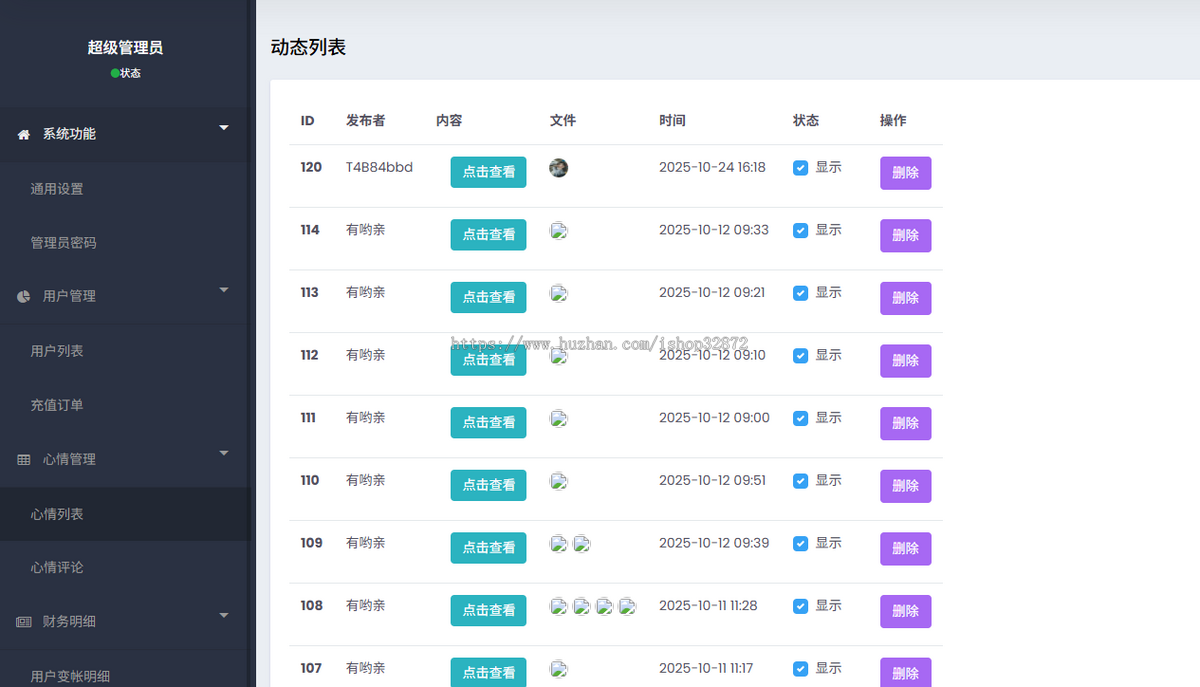Delete post with ID 114
The image size is (1200, 687).
[905, 236]
